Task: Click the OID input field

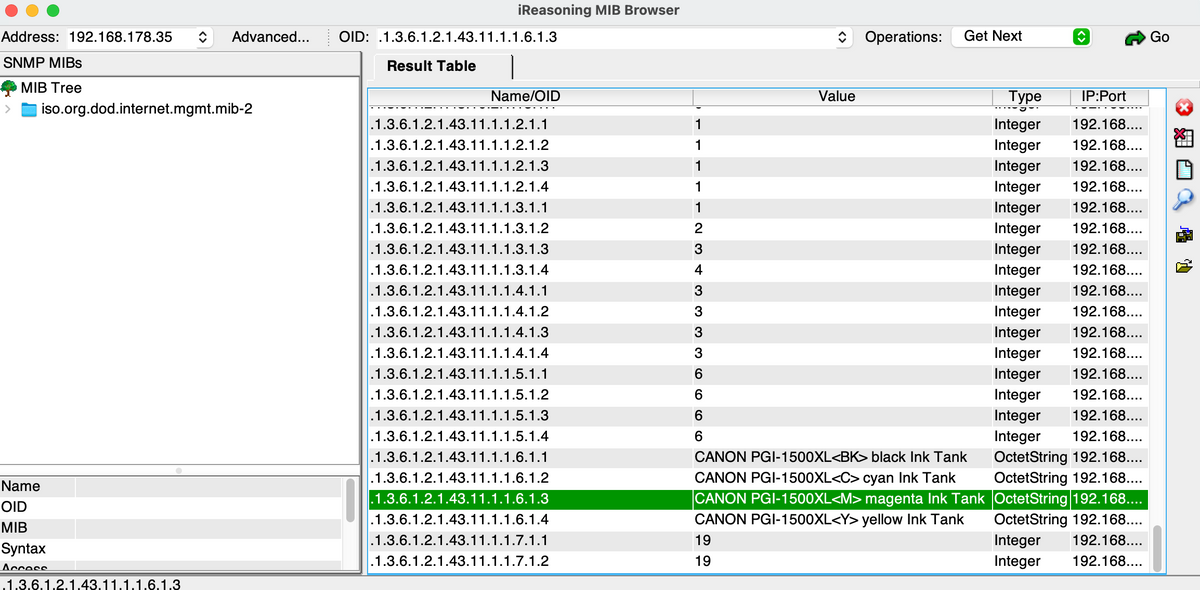Action: pos(605,37)
